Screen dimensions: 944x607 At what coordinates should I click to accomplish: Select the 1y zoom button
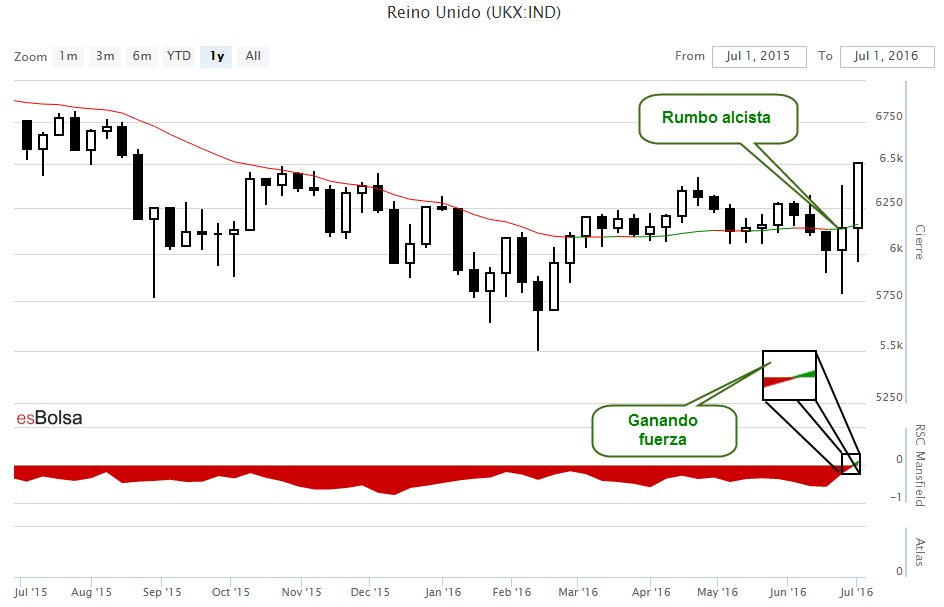(217, 56)
